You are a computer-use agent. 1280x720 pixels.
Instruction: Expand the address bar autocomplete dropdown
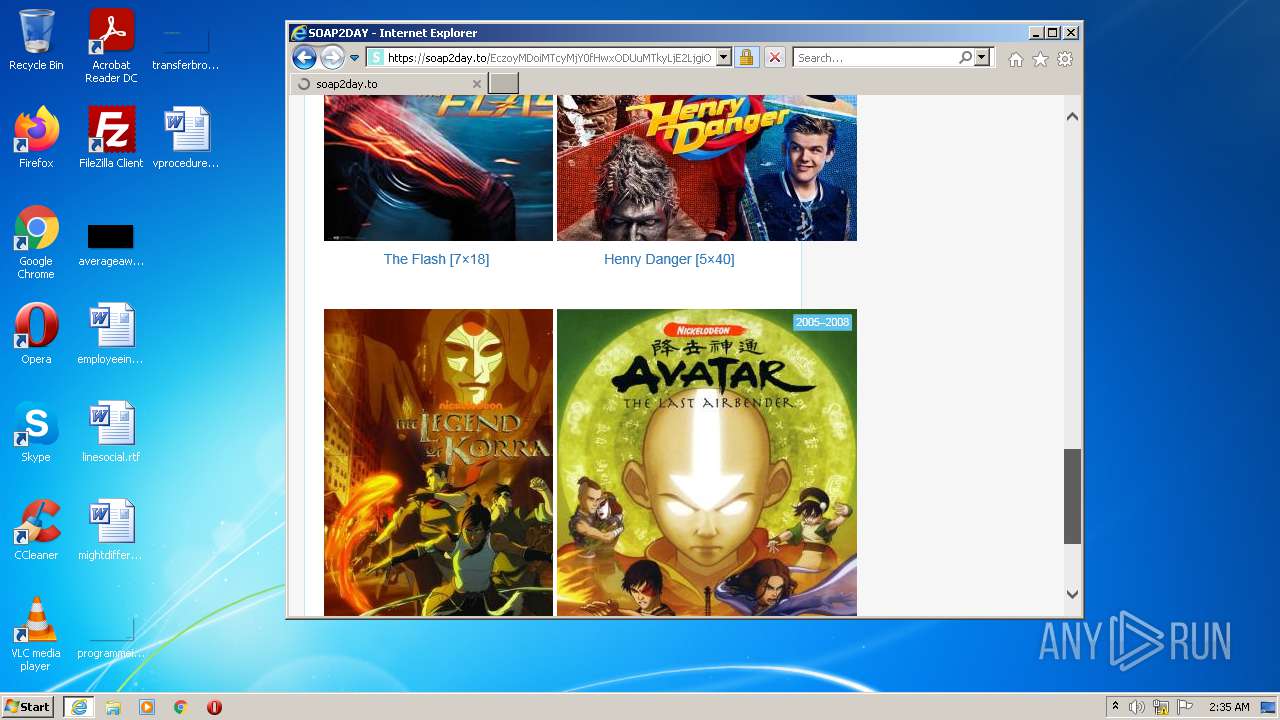click(x=724, y=58)
